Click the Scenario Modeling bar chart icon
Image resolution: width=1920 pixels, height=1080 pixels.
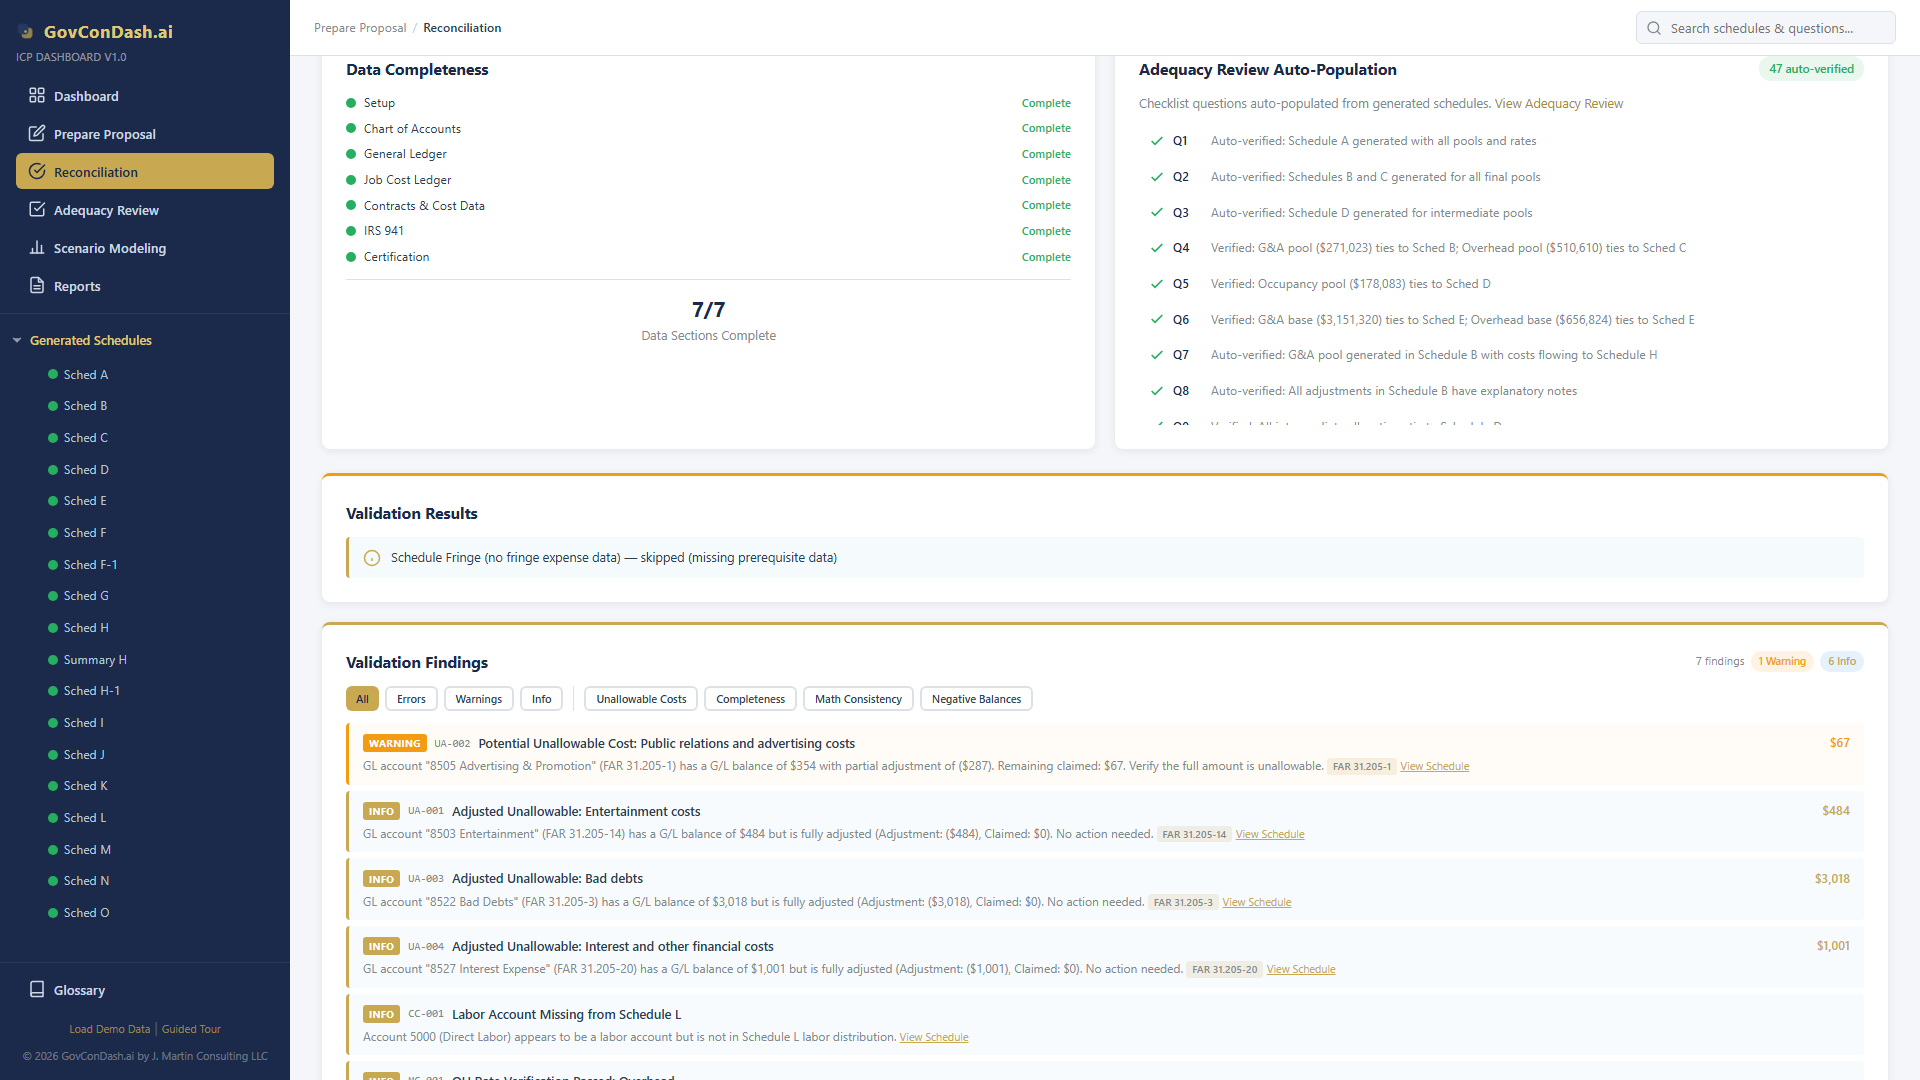coord(37,248)
